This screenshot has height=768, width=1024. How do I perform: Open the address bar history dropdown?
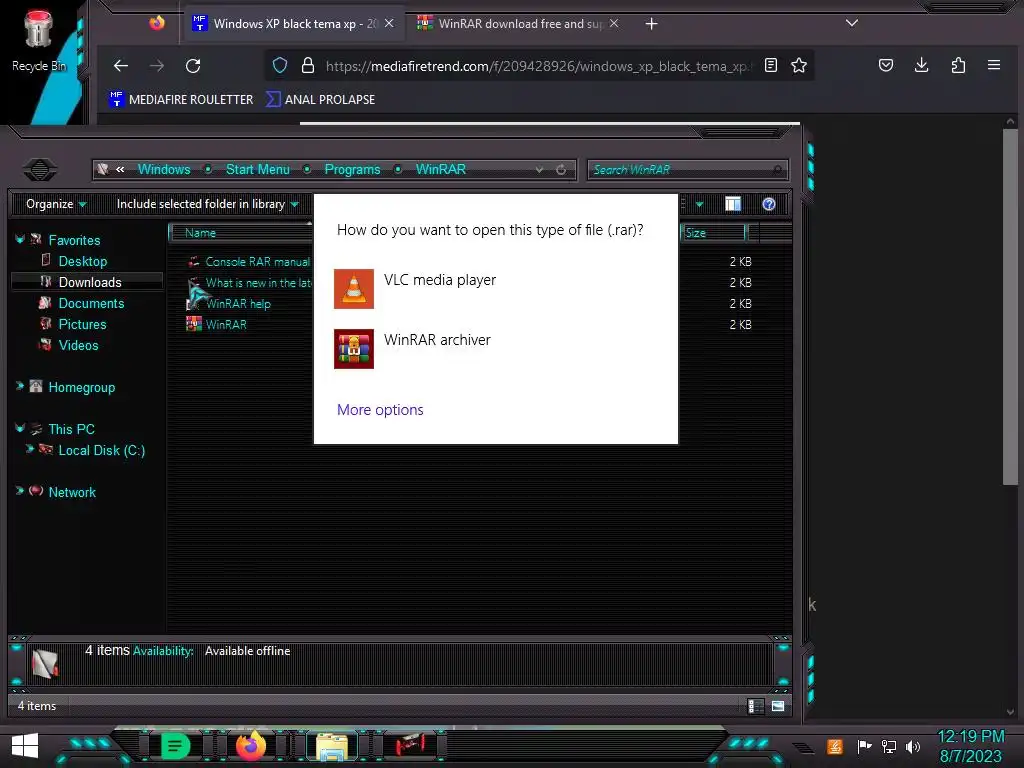pyautogui.click(x=539, y=170)
